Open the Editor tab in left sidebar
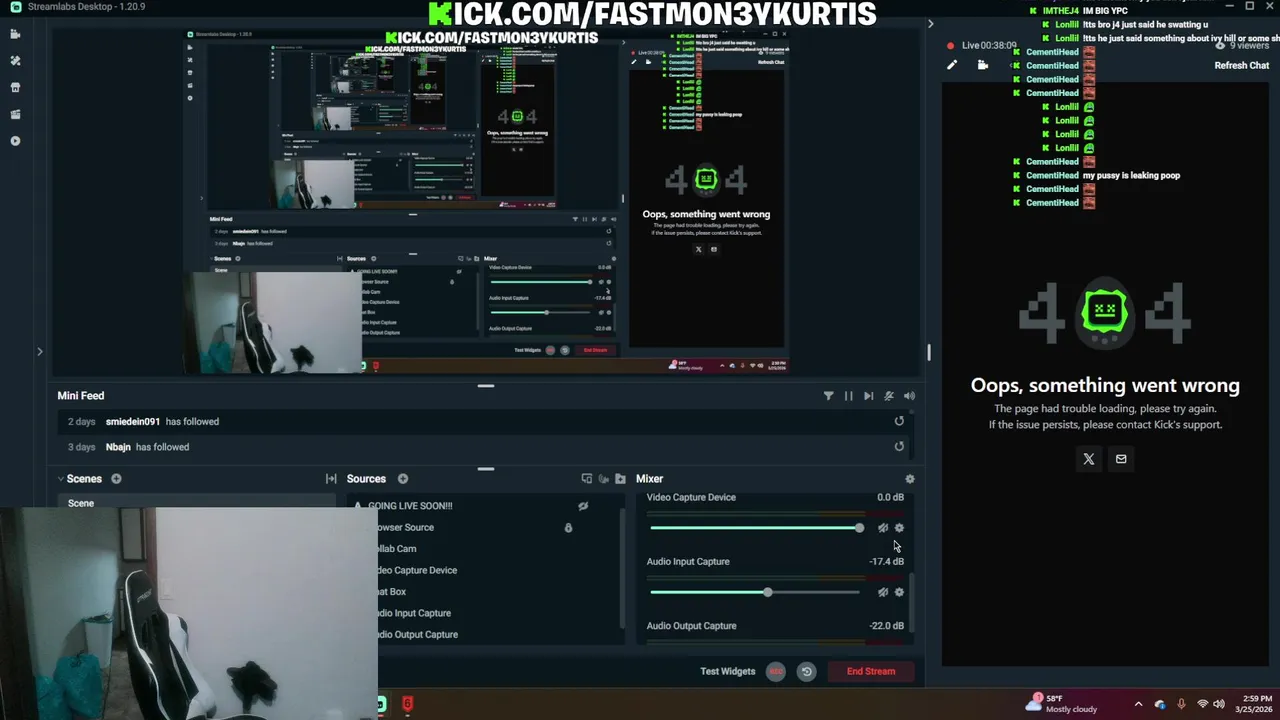This screenshot has width=1280, height=720. (x=15, y=34)
